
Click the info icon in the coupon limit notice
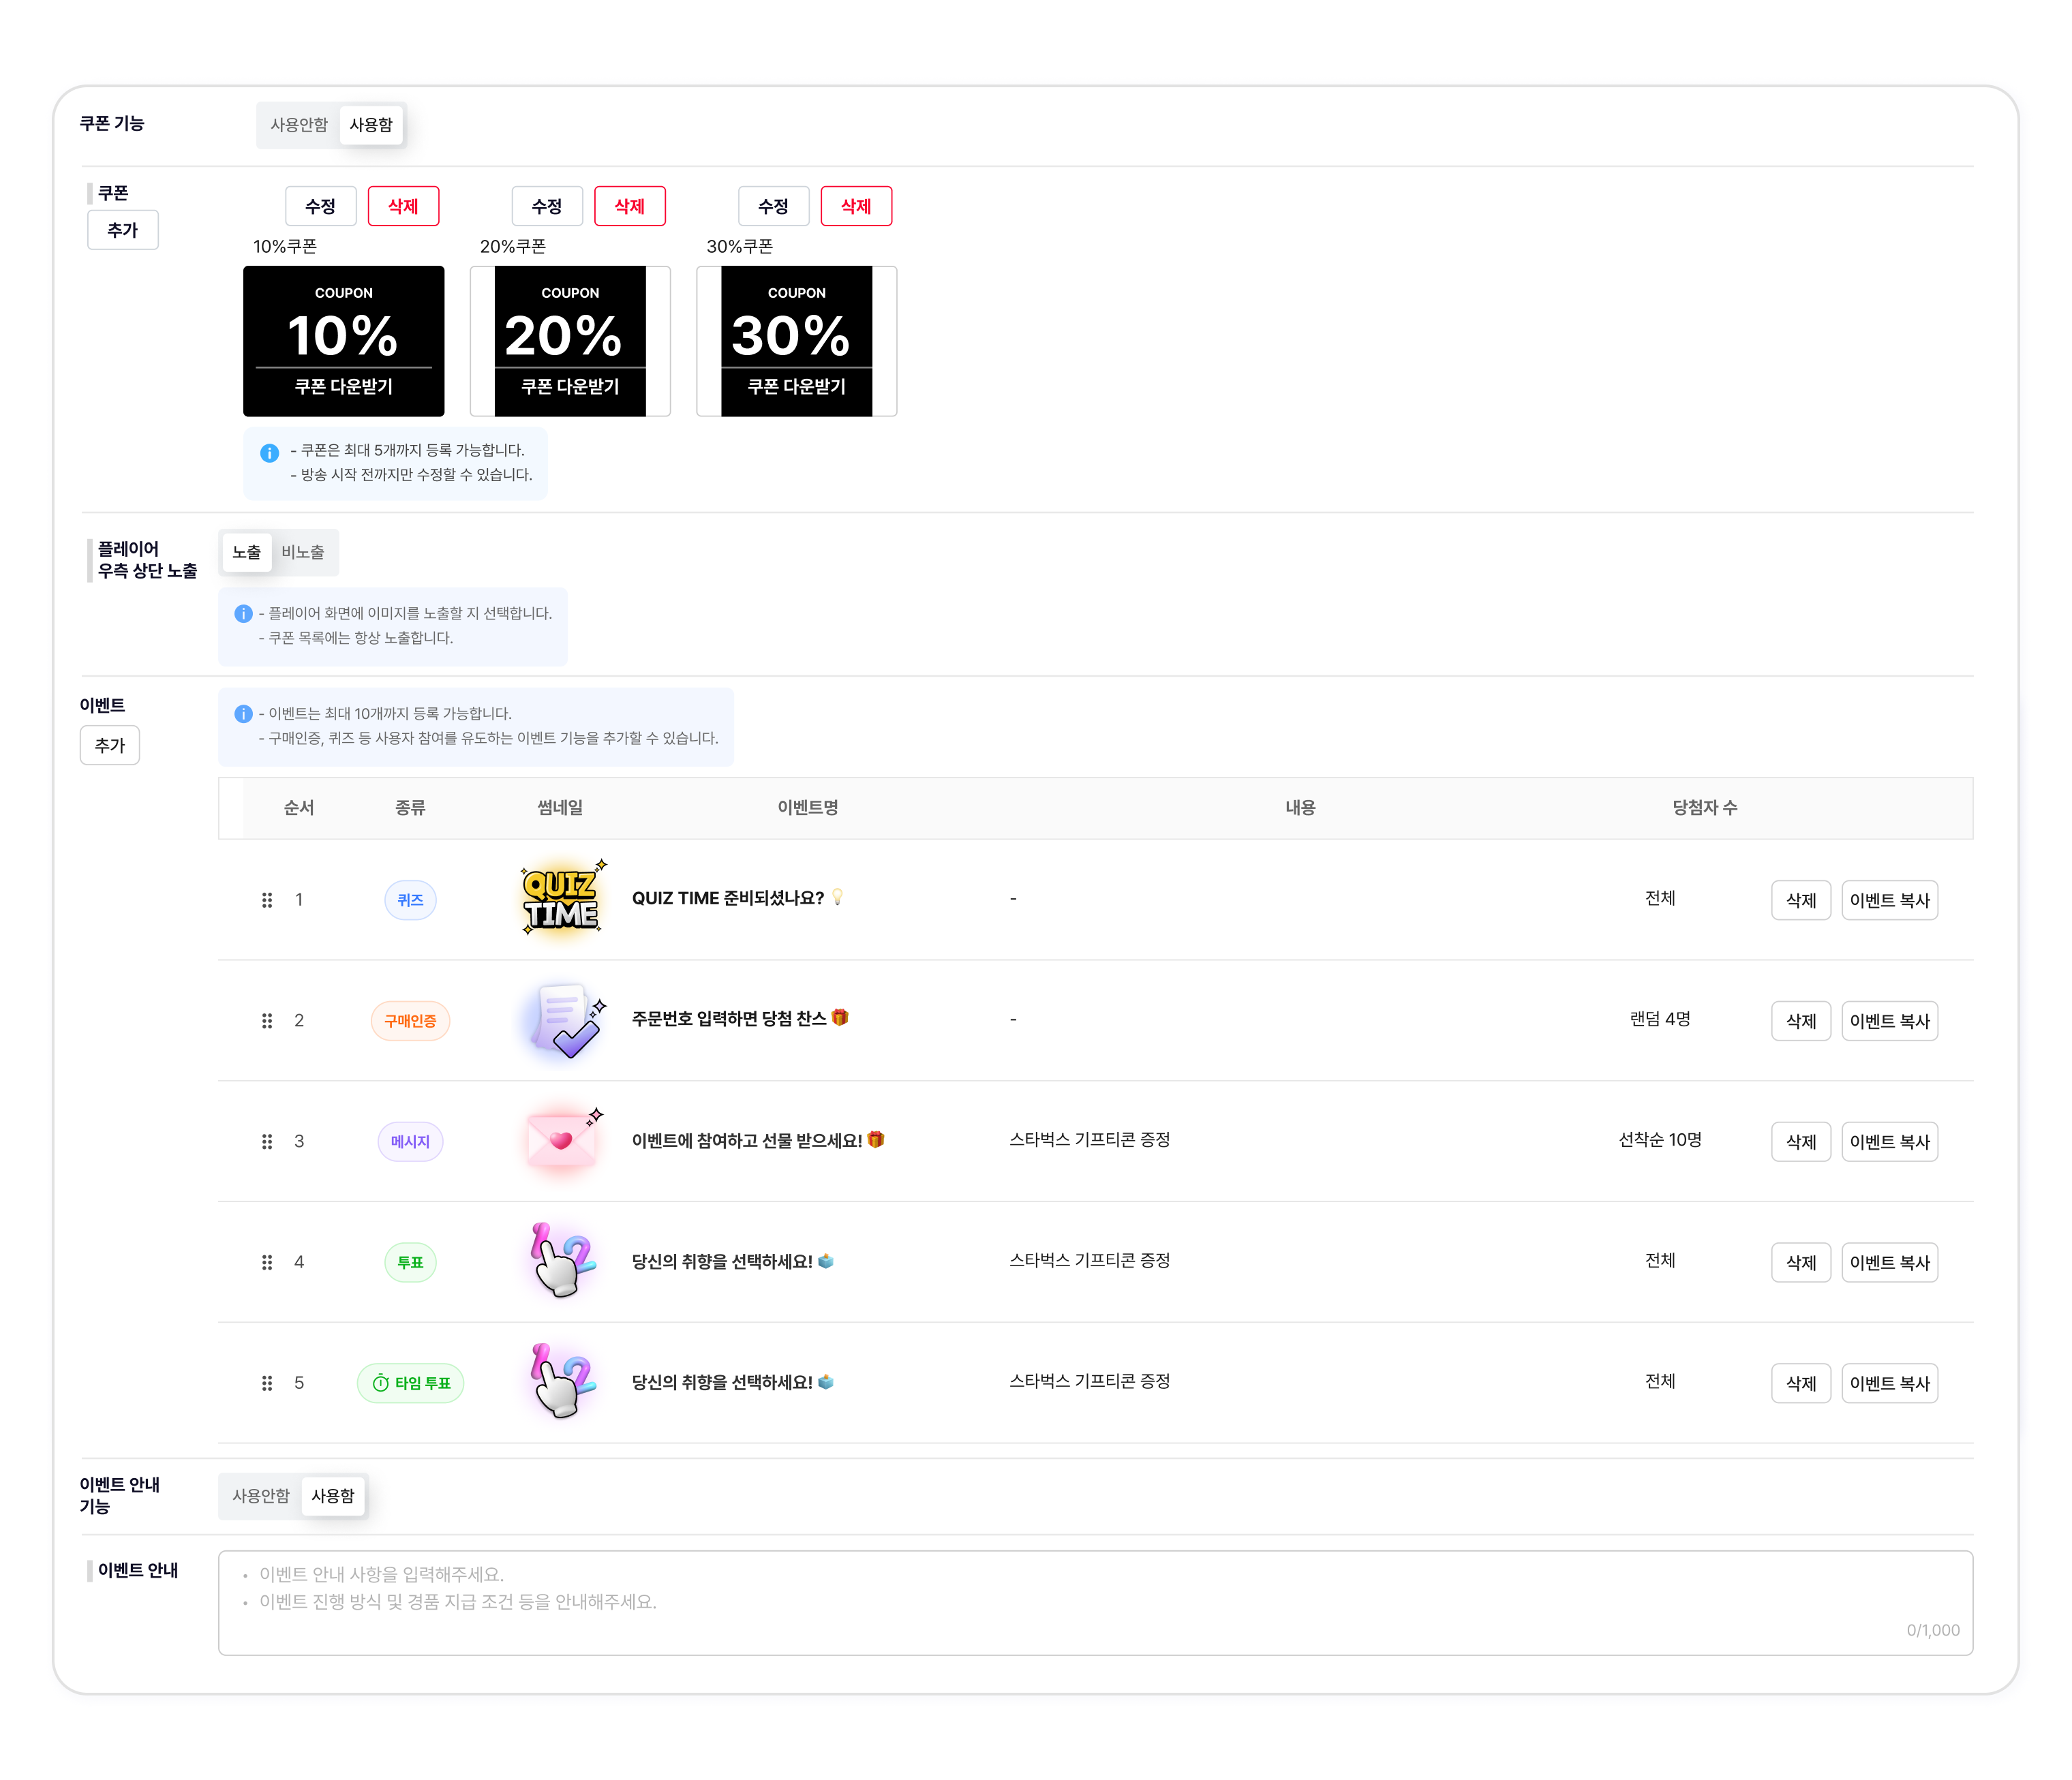[269, 453]
